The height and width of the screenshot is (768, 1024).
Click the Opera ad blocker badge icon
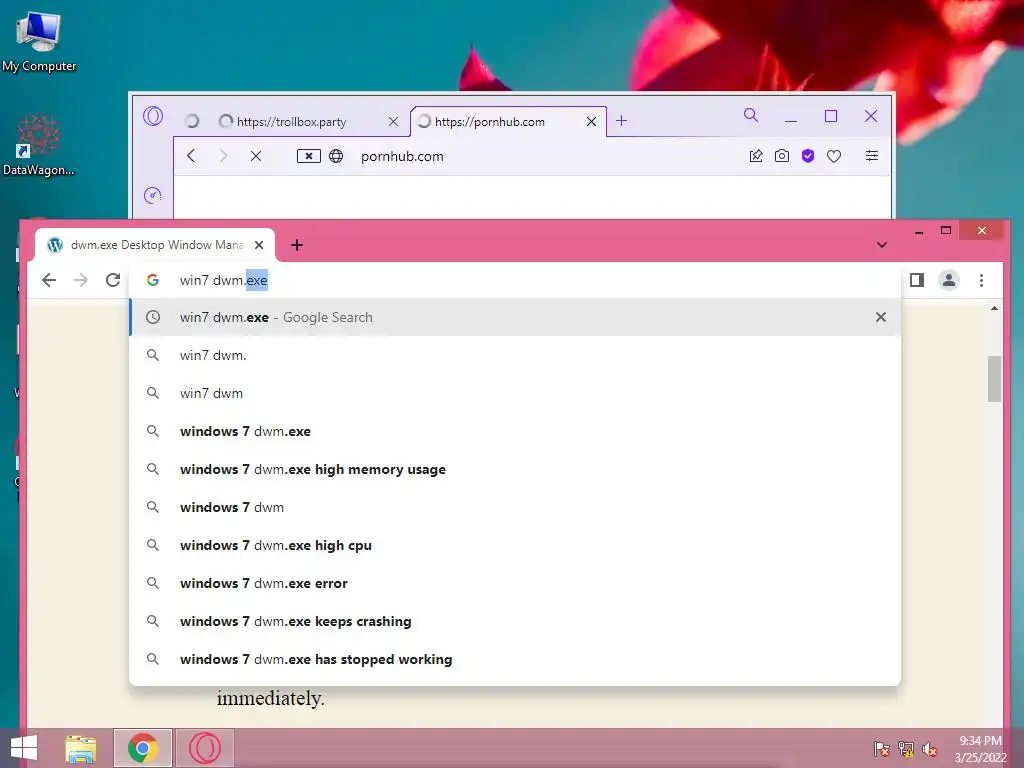coord(308,156)
